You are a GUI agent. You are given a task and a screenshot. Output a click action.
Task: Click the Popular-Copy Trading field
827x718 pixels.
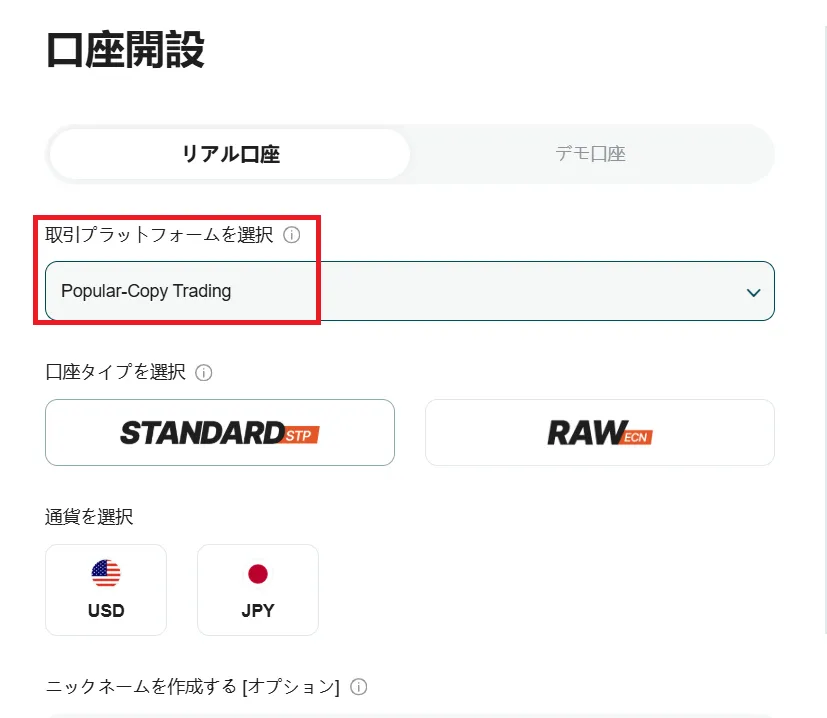click(x=143, y=291)
